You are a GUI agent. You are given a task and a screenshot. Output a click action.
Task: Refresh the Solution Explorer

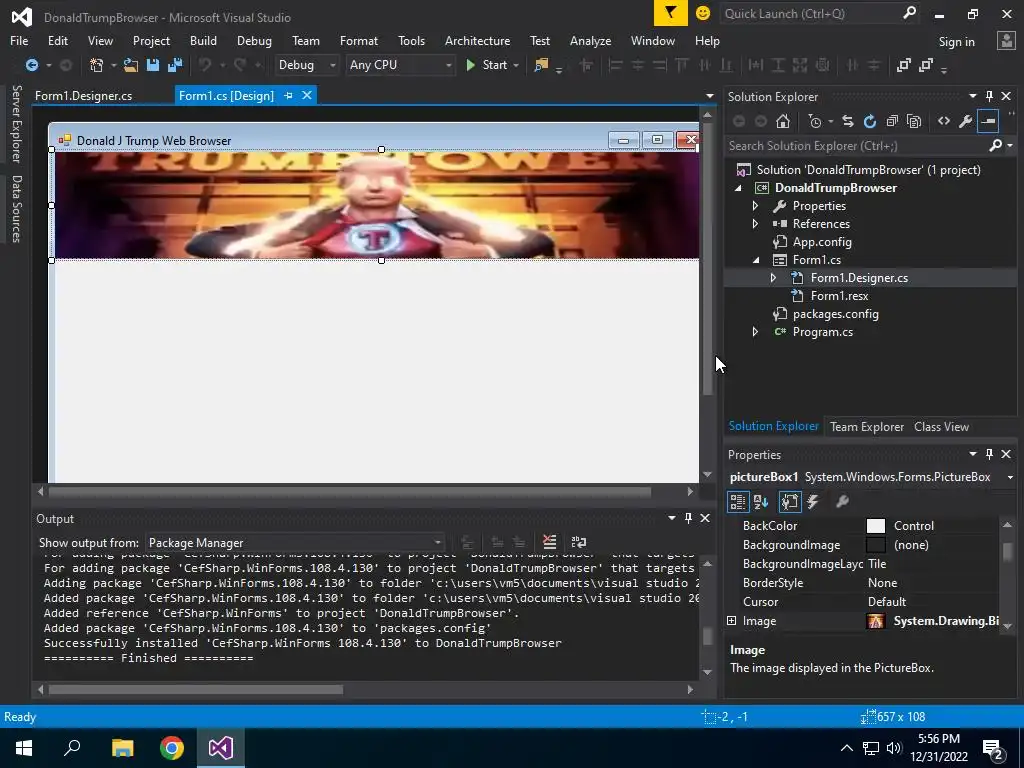[x=869, y=121]
